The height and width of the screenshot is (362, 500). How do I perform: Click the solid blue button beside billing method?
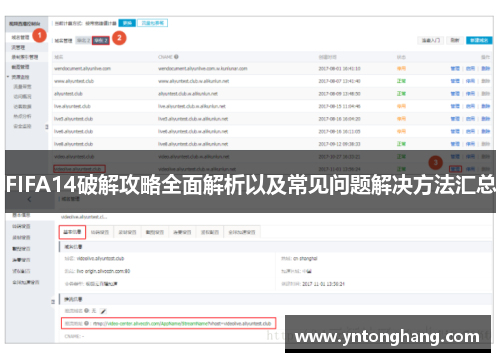[x=127, y=23]
